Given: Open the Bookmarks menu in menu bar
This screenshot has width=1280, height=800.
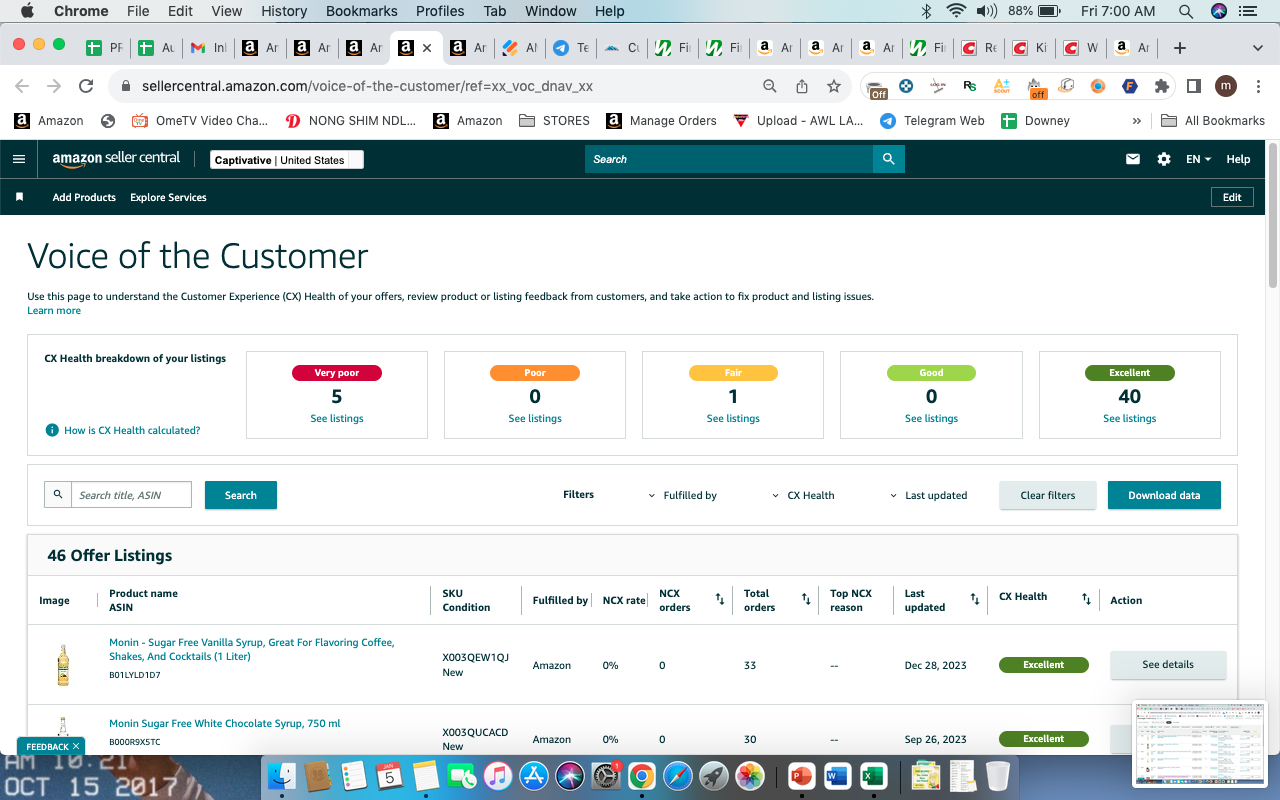Looking at the screenshot, I should click(x=362, y=11).
